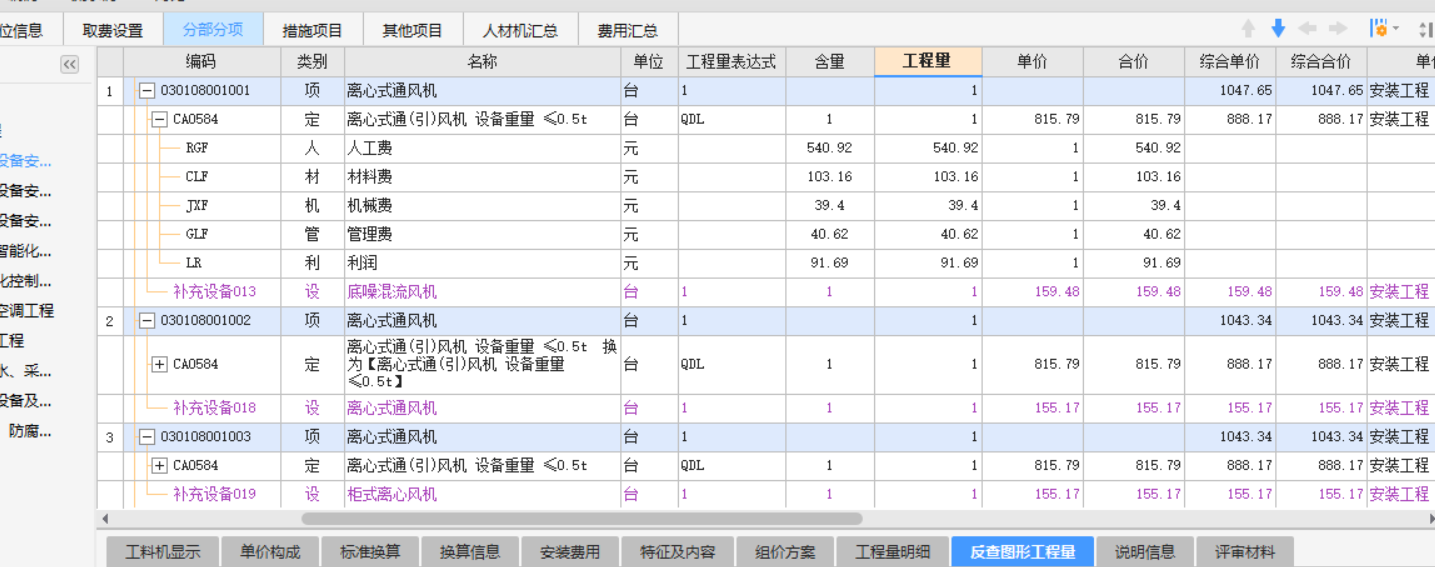1435x567 pixels.
Task: Open the 其他项目 tab
Action: (x=413, y=30)
